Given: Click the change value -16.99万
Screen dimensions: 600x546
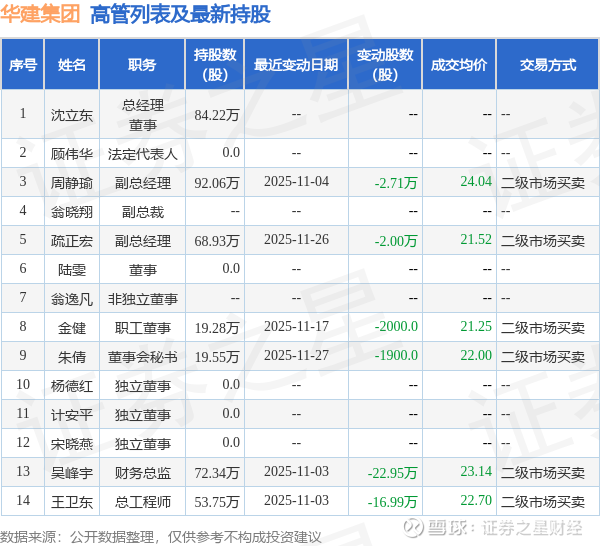Looking at the screenshot, I should [x=392, y=502].
